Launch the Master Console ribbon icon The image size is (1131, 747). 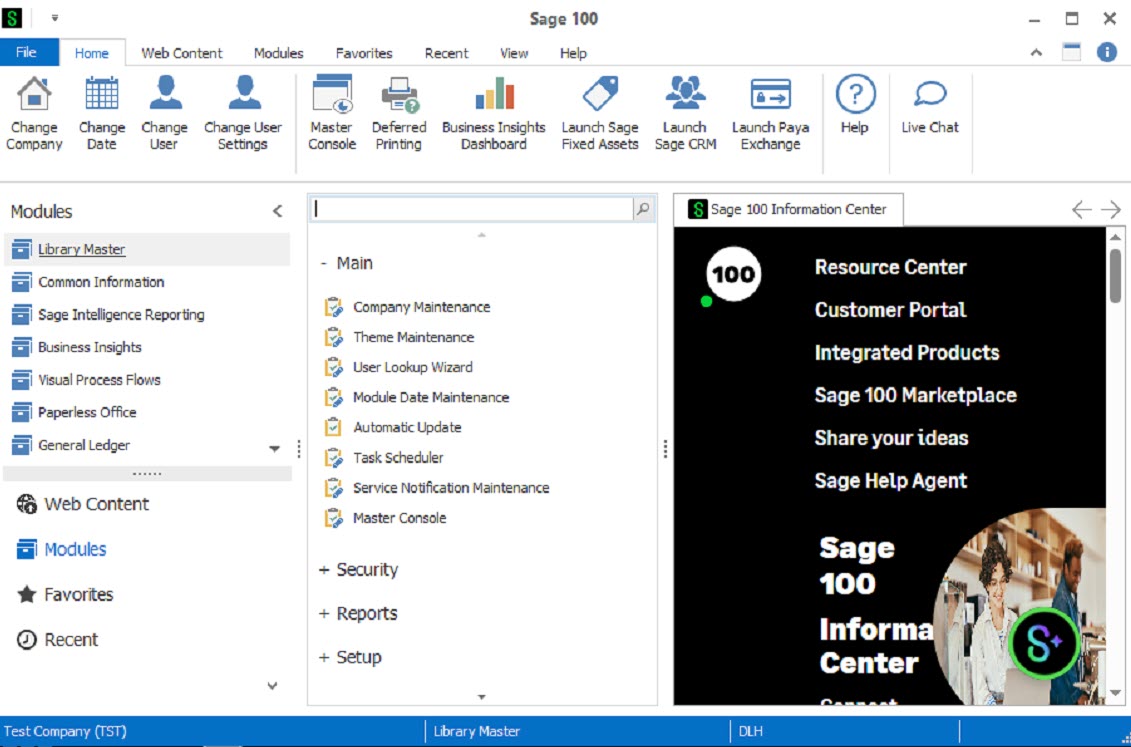[332, 94]
